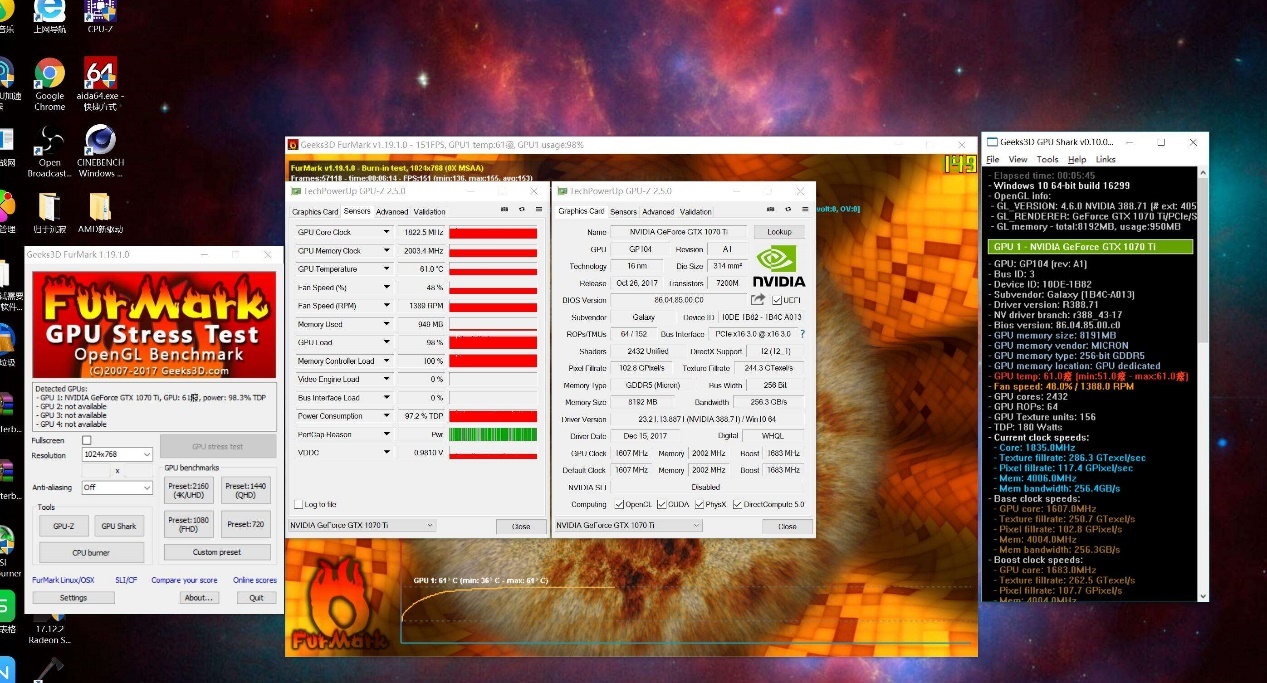
Task: Open Validation tab in GPU-Z Sensors window
Action: (x=430, y=212)
